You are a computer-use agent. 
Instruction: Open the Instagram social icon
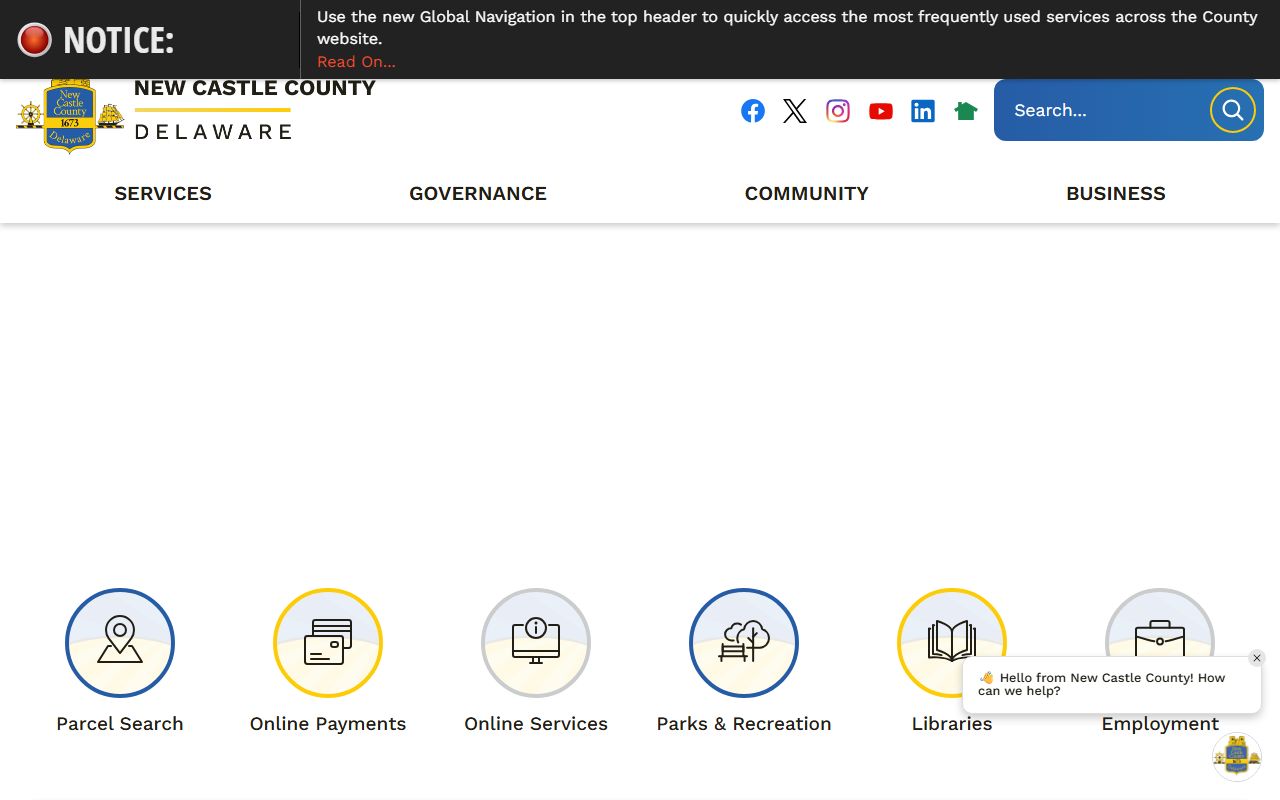point(838,111)
